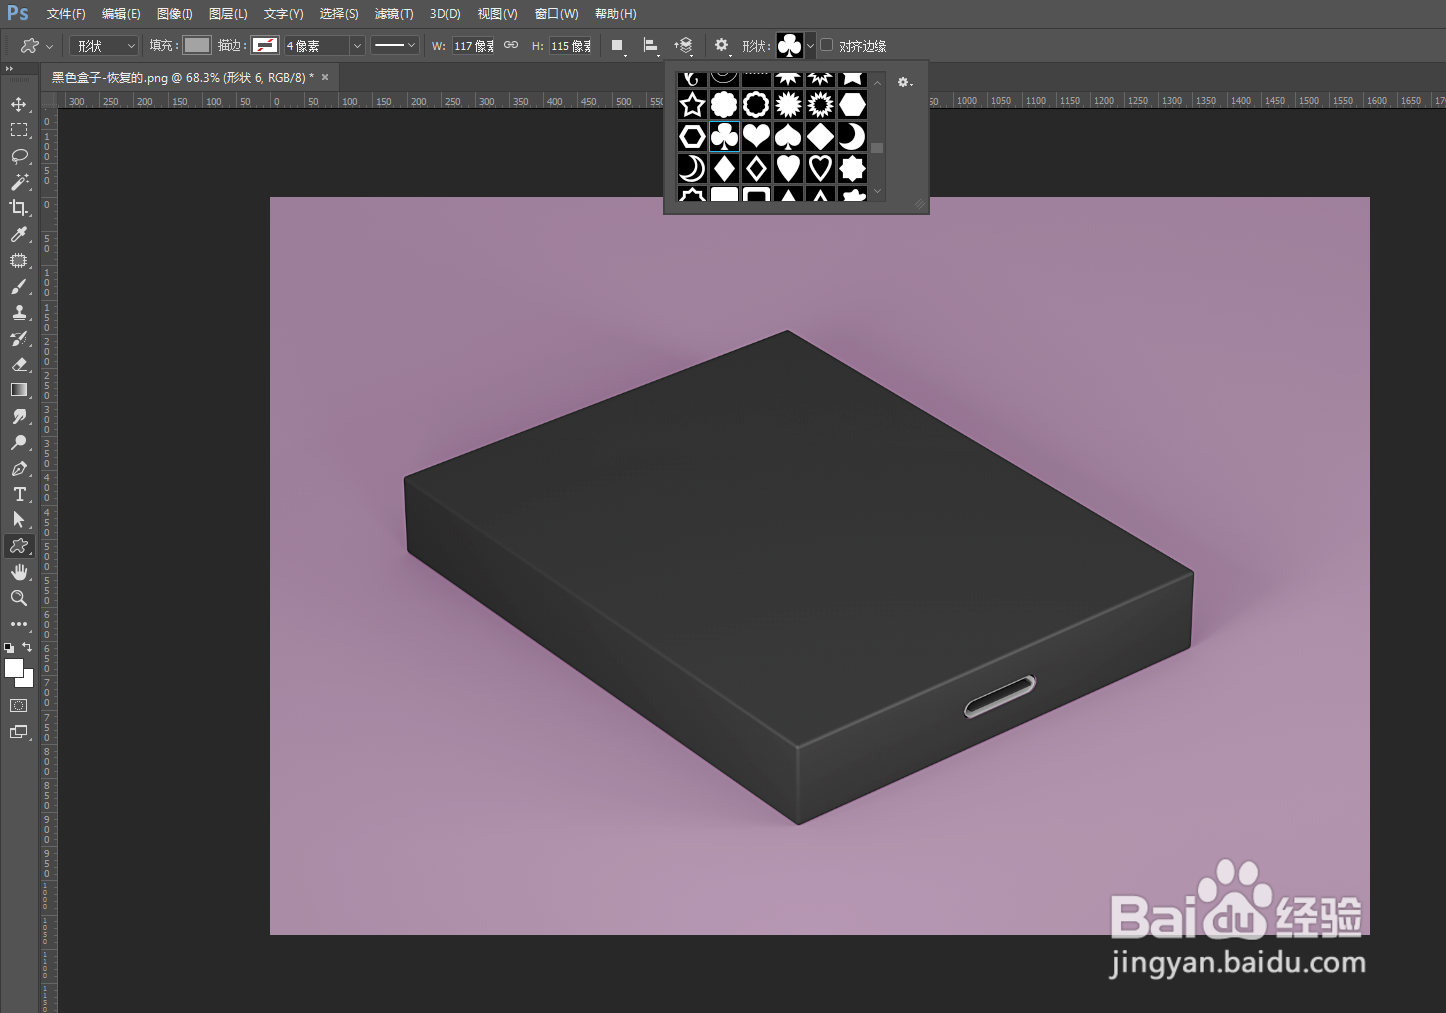This screenshot has width=1446, height=1013.
Task: Open path arrangement options in options bar
Action: (x=684, y=45)
